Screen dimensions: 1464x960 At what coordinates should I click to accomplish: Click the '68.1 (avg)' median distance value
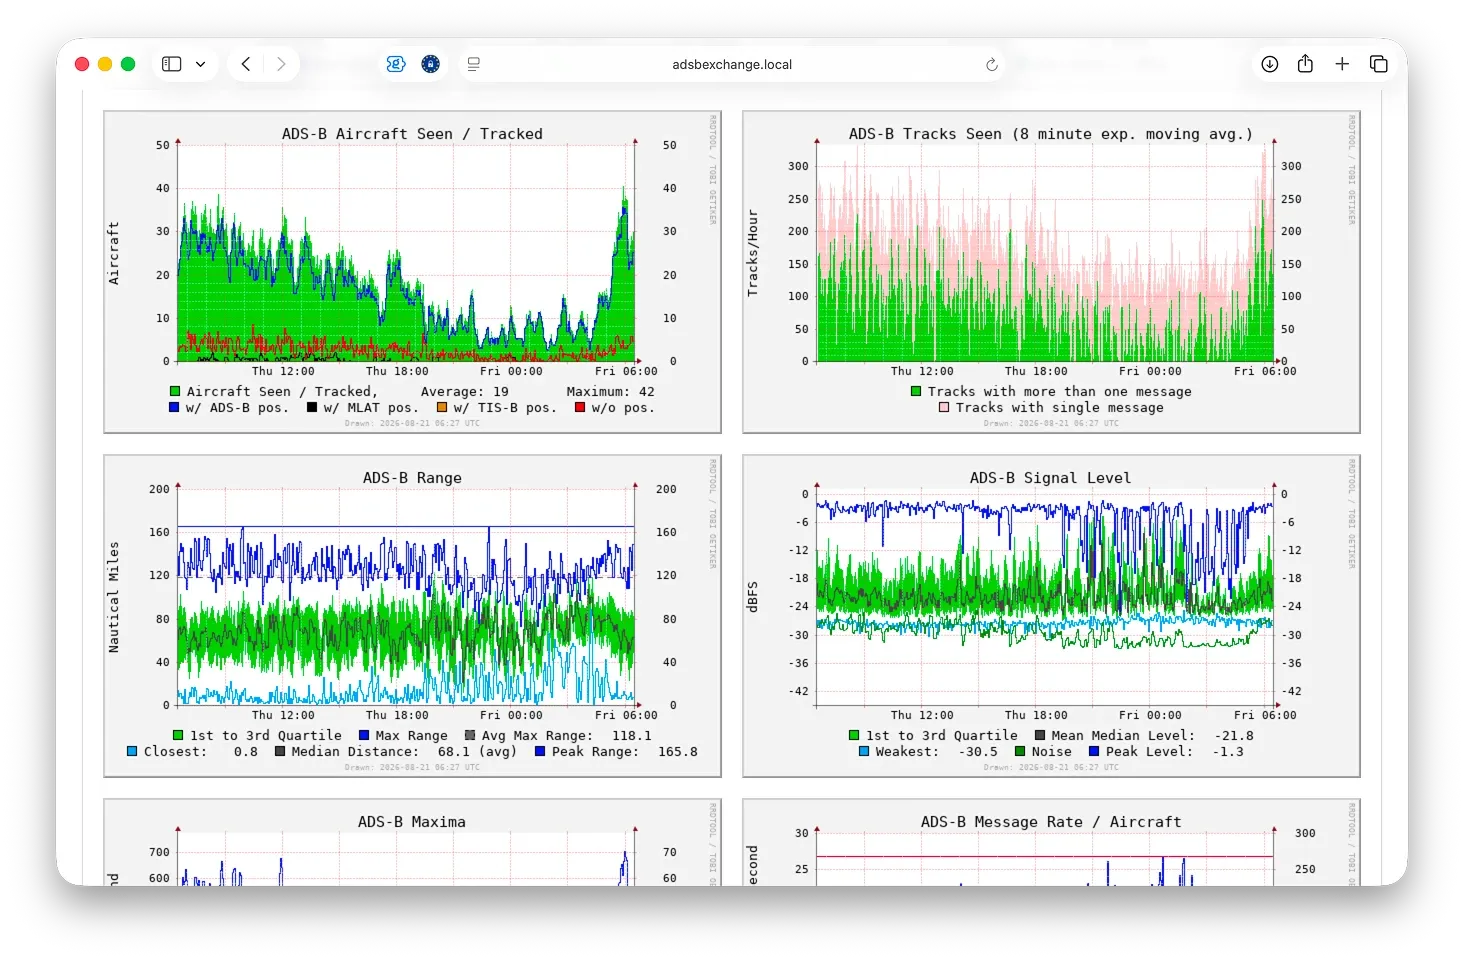coord(477,752)
